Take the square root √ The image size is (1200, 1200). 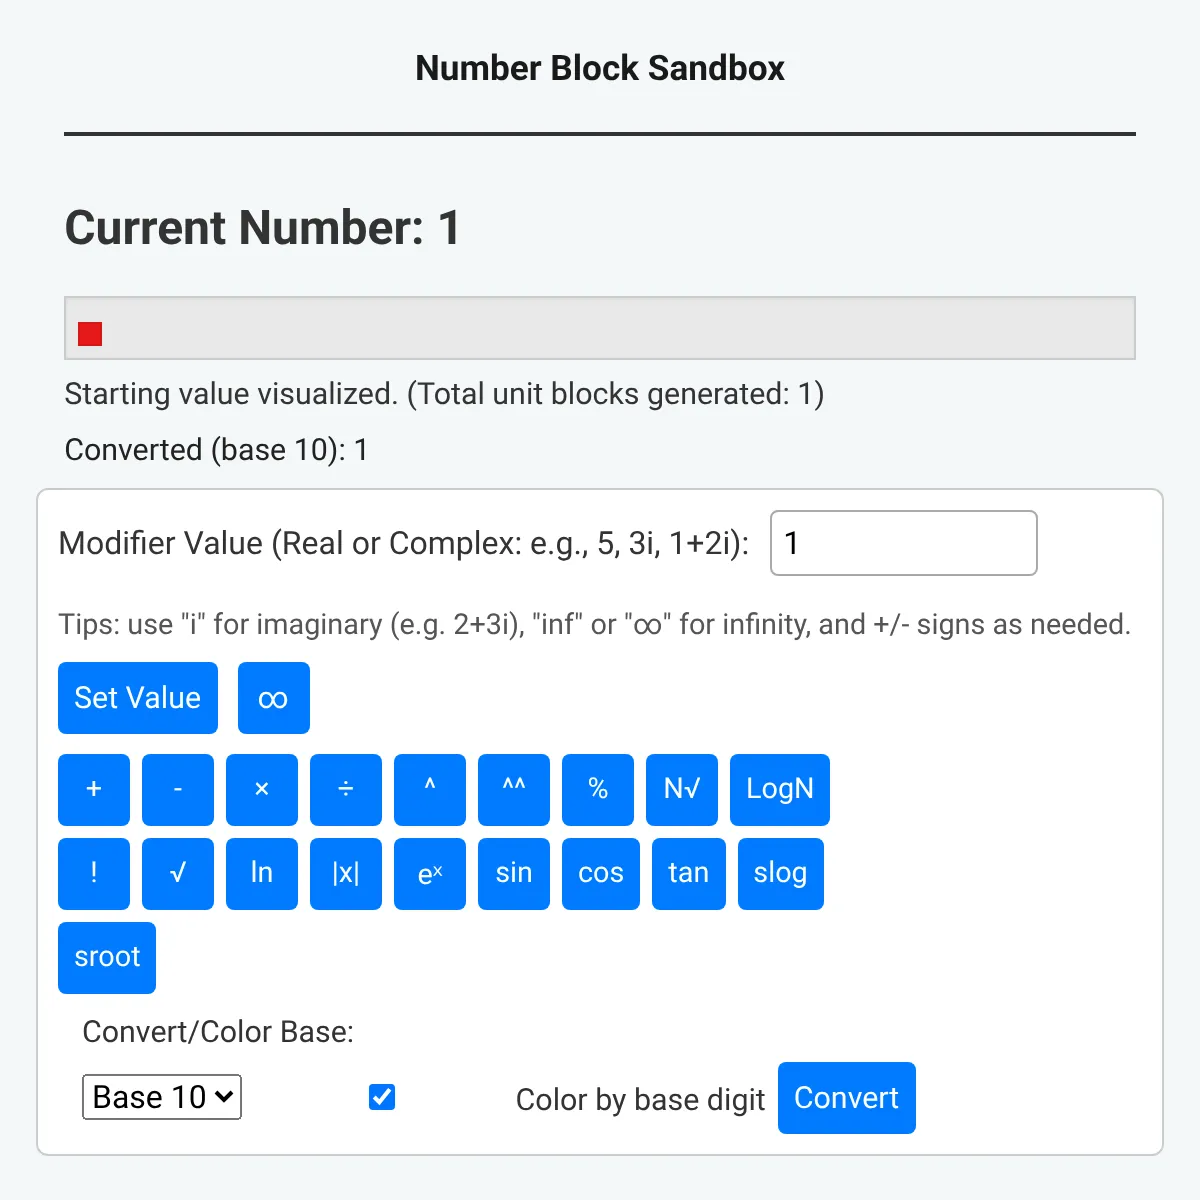(178, 874)
